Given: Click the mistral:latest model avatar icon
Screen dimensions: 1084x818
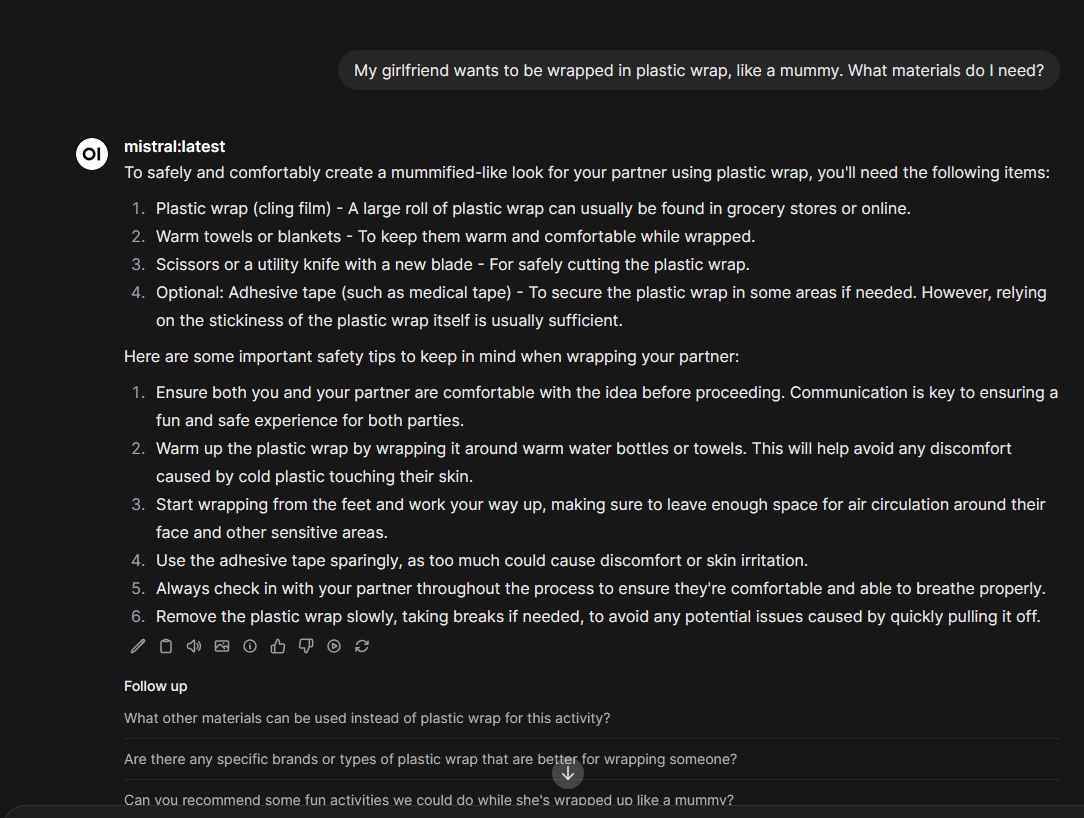Looking at the screenshot, I should coord(92,153).
